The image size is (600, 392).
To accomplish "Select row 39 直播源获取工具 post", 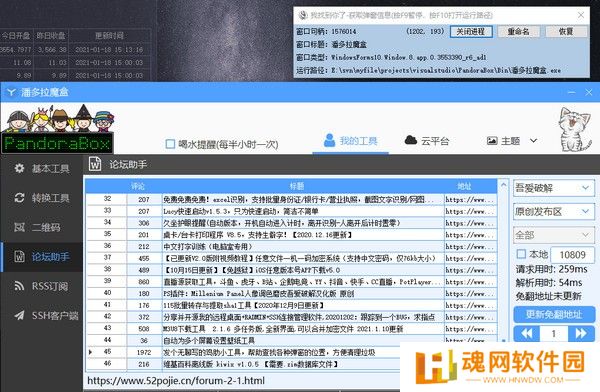I will pyautogui.click(x=292, y=282).
